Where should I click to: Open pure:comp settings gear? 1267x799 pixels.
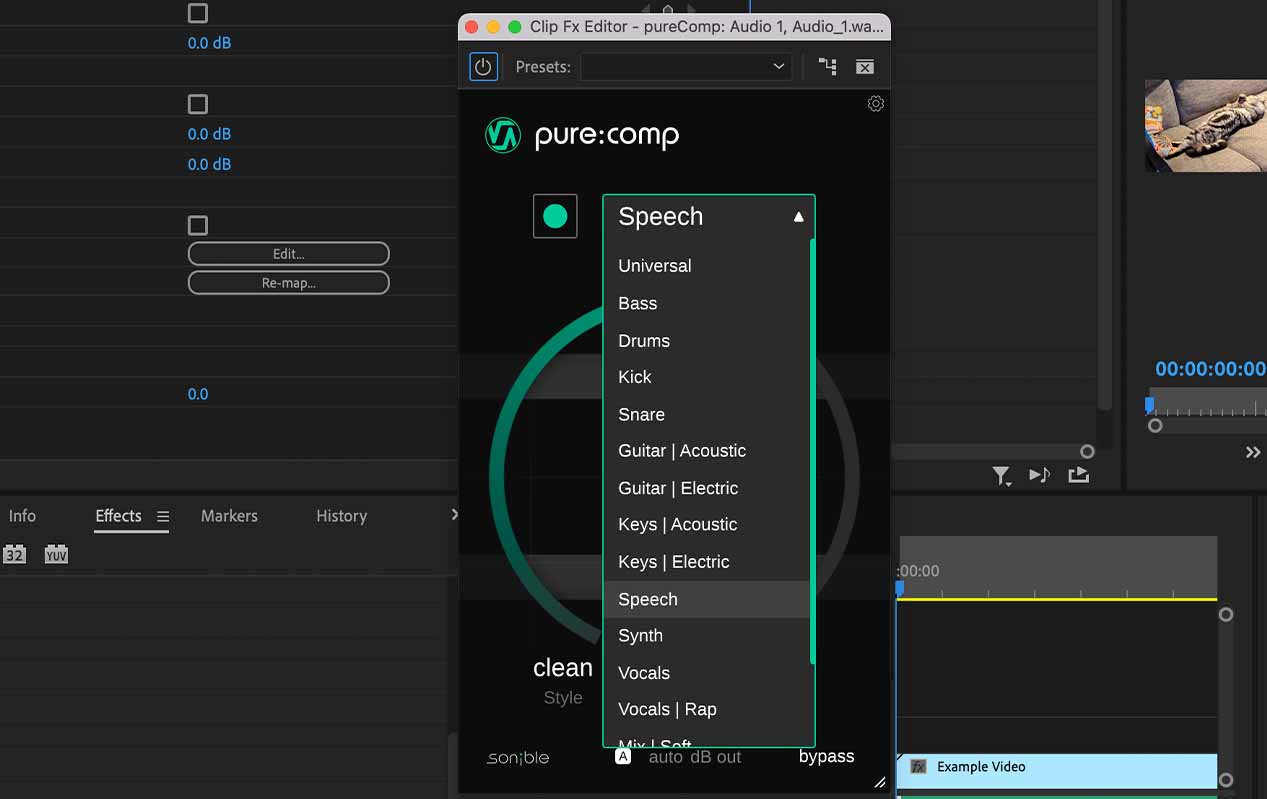tap(876, 104)
